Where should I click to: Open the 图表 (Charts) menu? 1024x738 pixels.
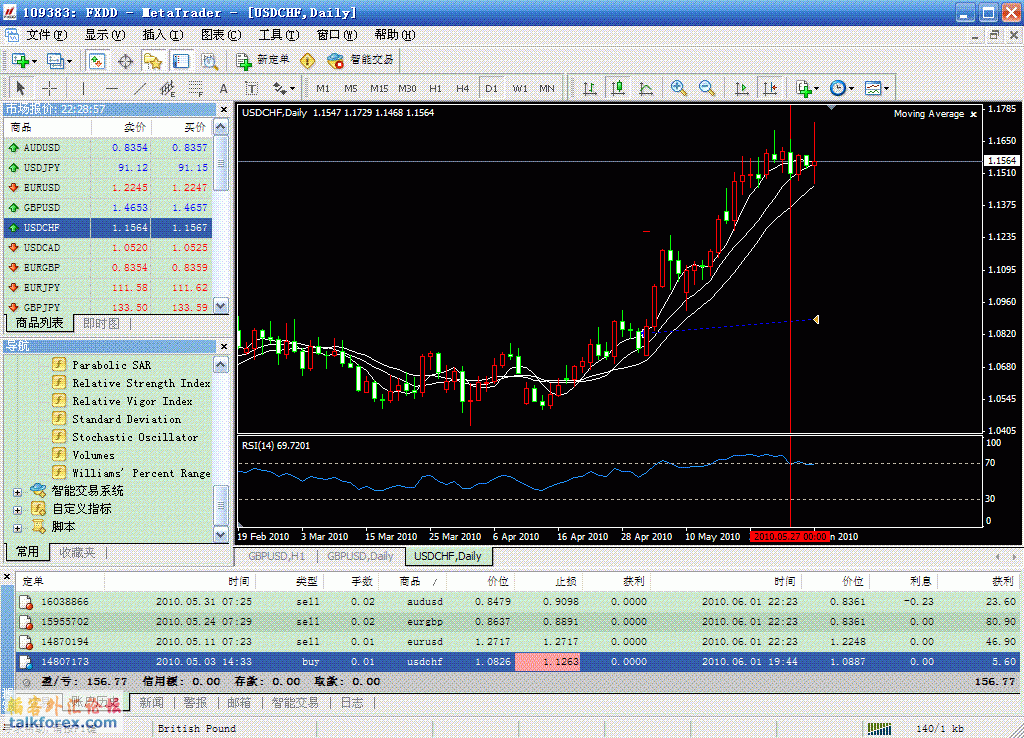point(221,35)
